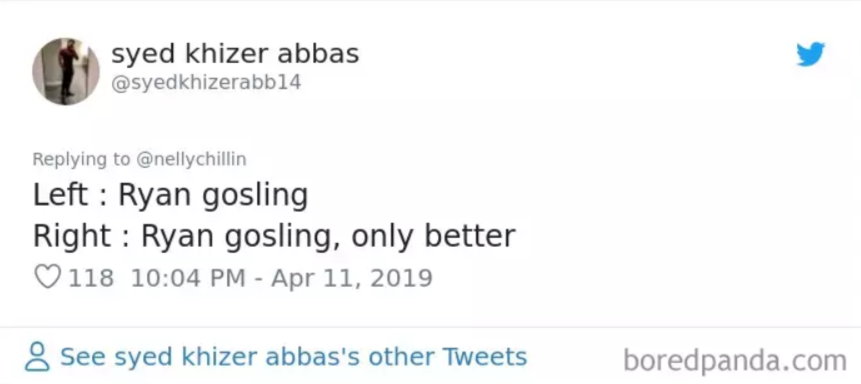The image size is (861, 384).
Task: Click the horizontal divider above the footer
Action: [430, 327]
